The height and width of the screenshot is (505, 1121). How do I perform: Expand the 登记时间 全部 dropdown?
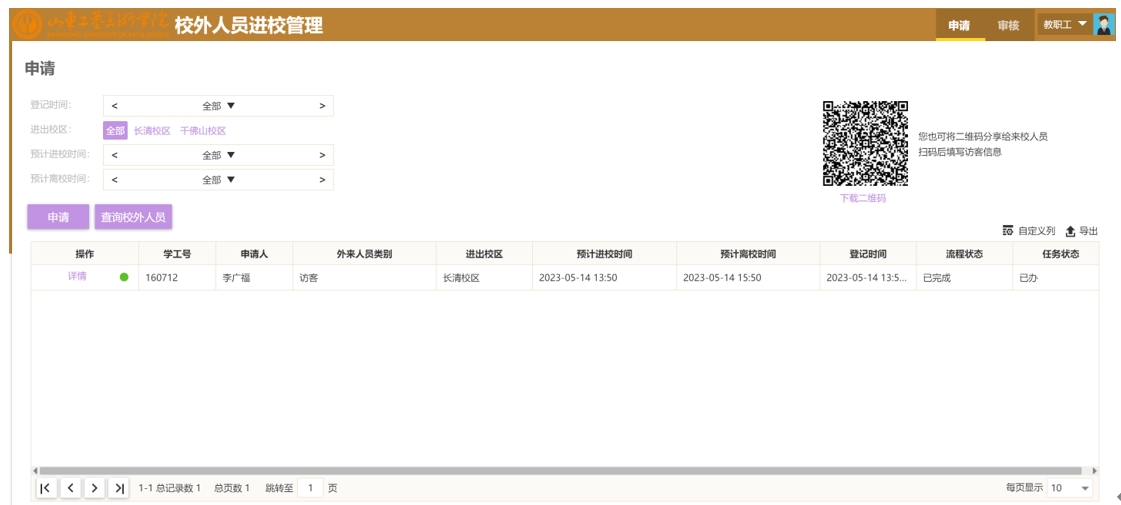pyautogui.click(x=218, y=106)
